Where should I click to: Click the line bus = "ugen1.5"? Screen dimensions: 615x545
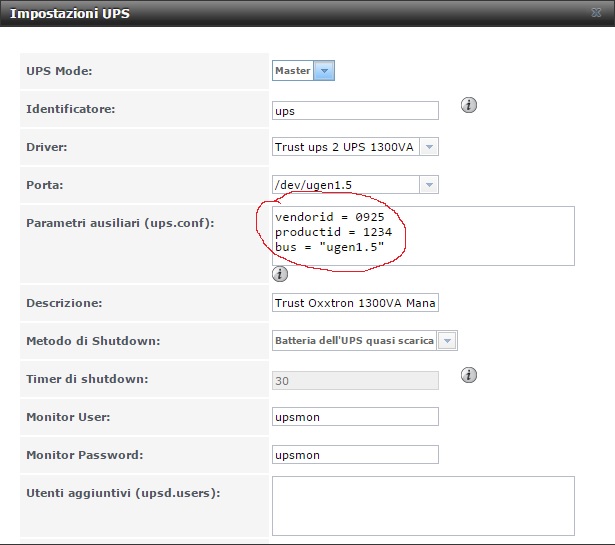tap(329, 247)
